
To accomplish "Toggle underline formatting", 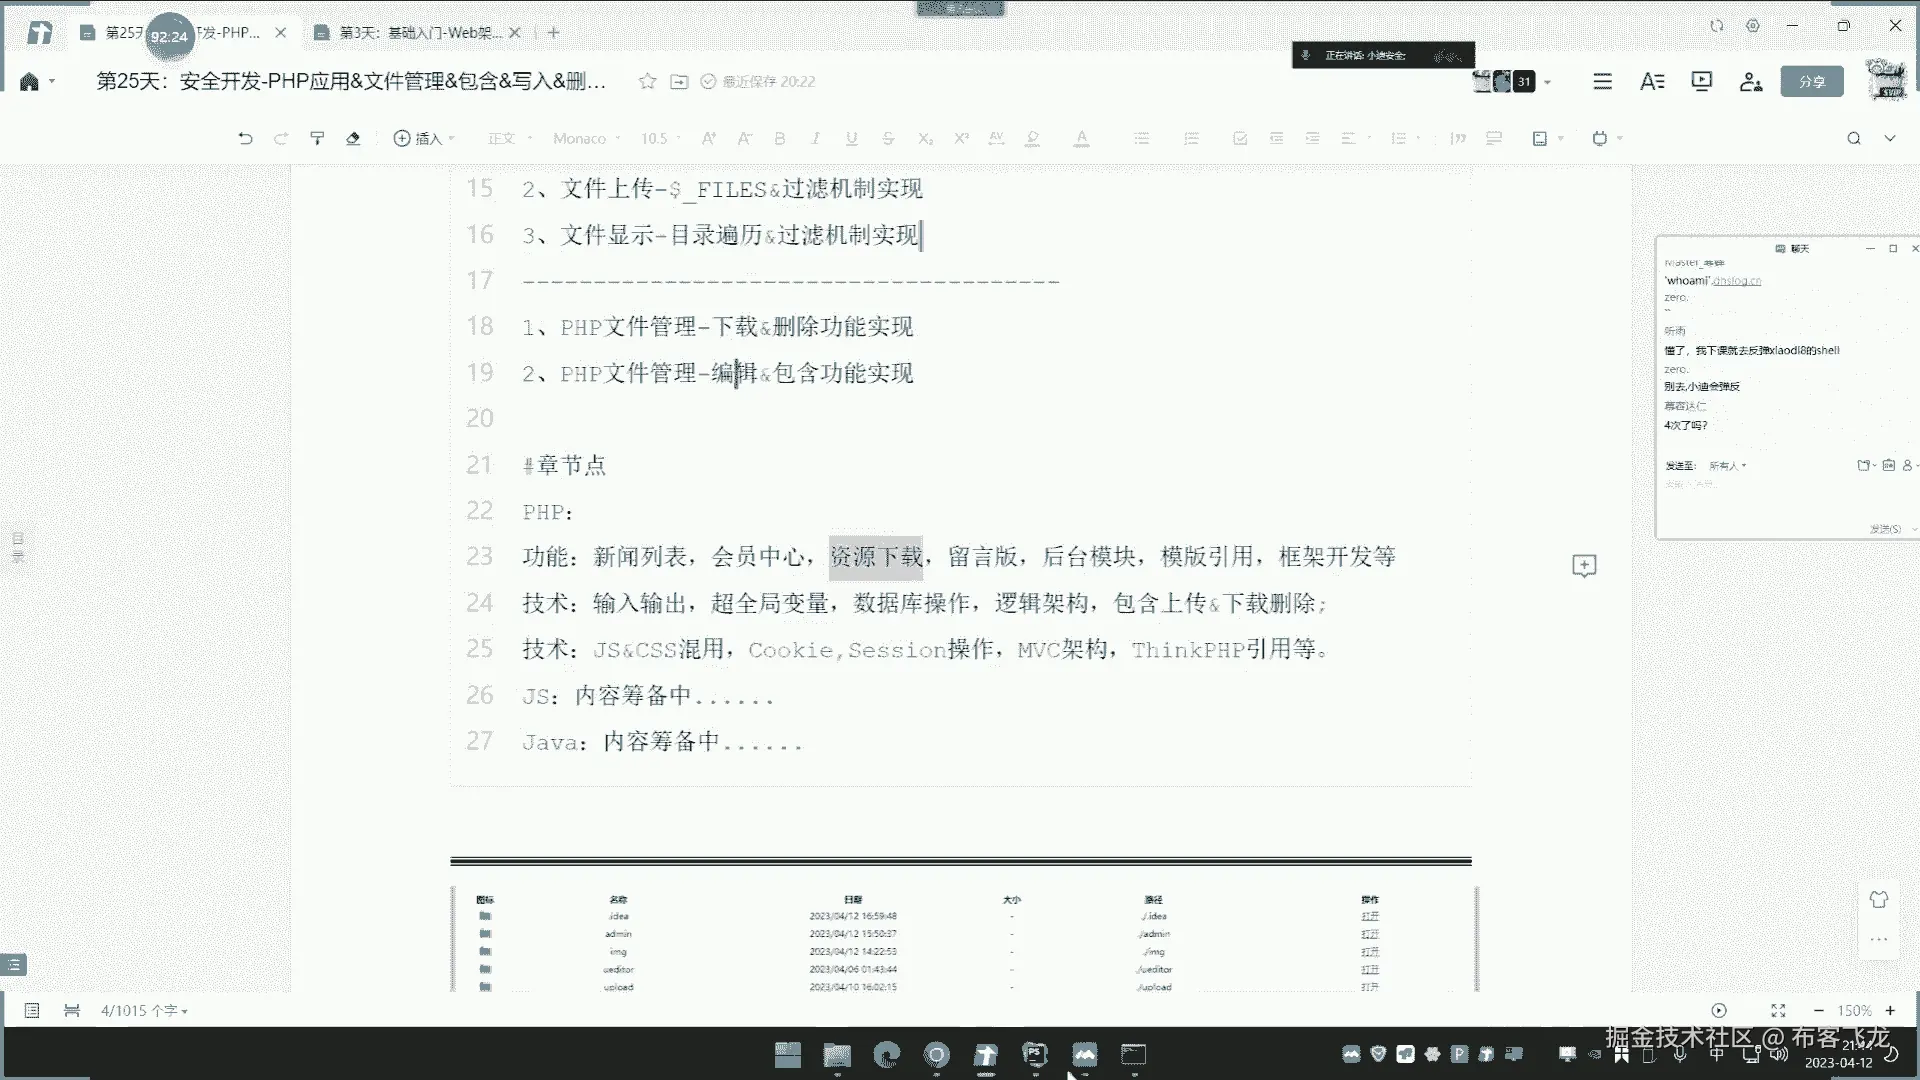I will pyautogui.click(x=851, y=138).
